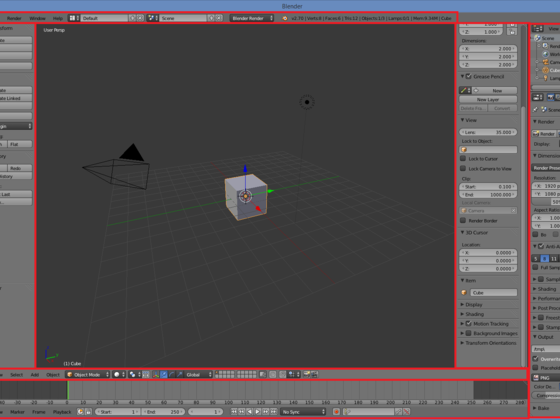The image size is (560, 420).
Task: Toggle the Anti-Aliasing checkbox in render properties
Action: [541, 246]
